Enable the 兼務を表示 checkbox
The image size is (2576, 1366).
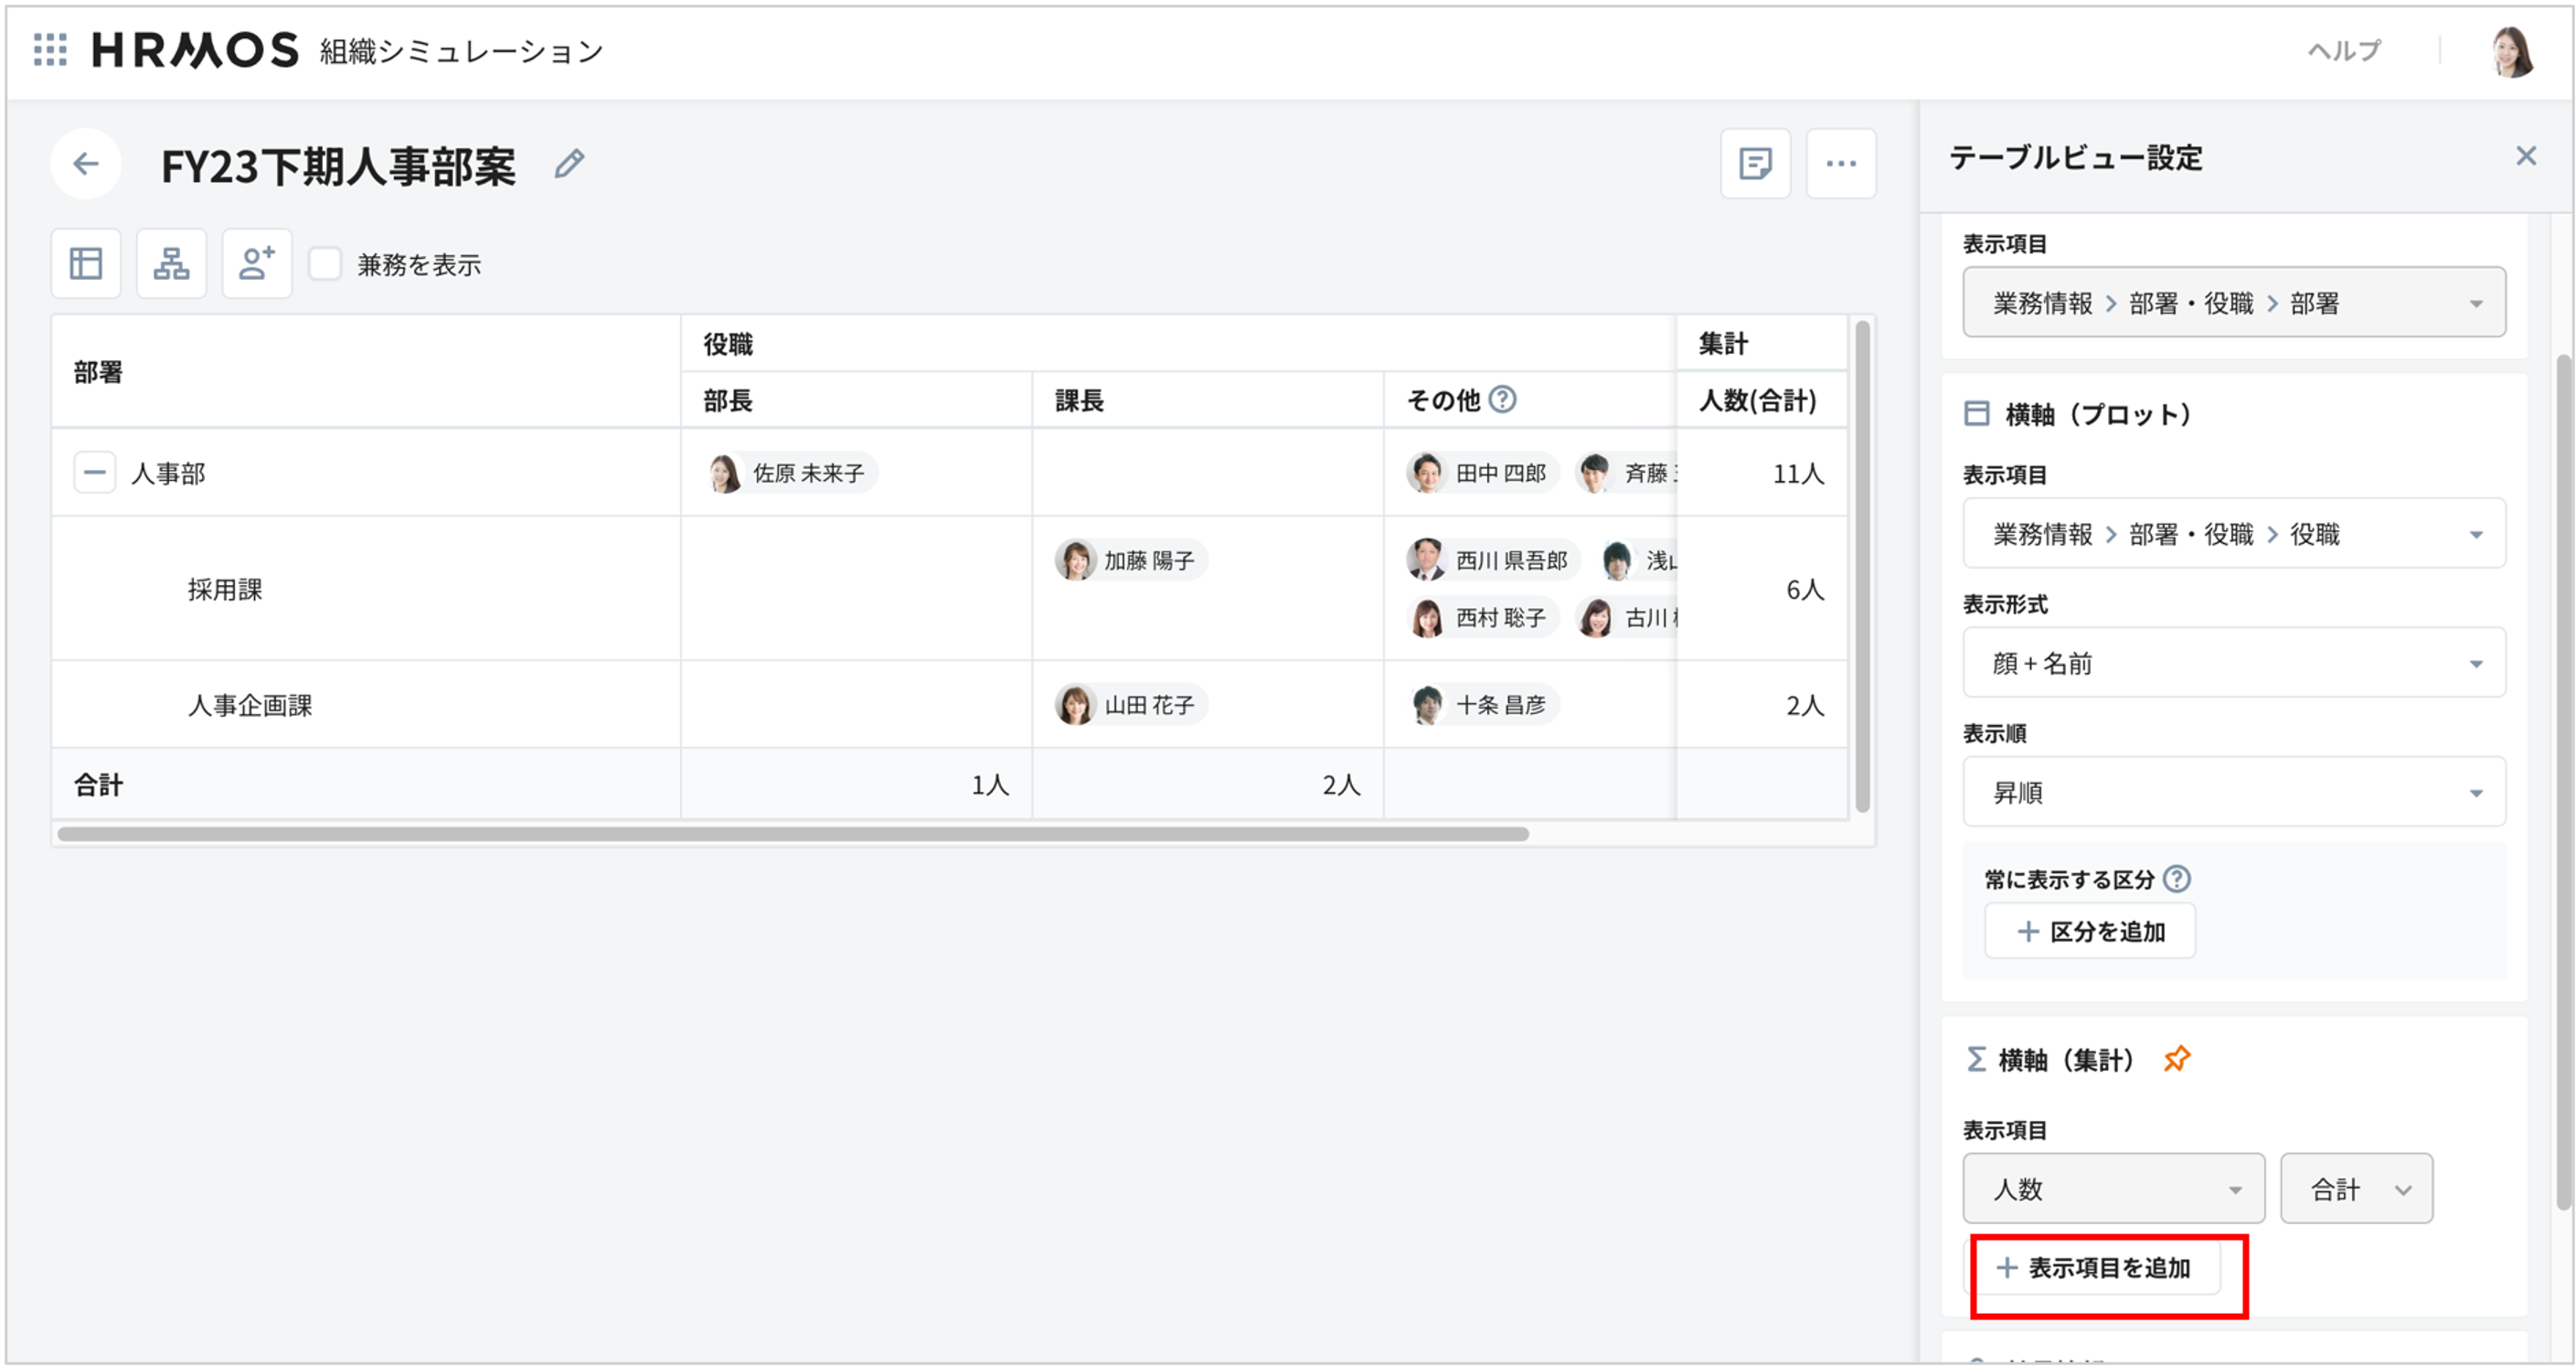point(325,264)
